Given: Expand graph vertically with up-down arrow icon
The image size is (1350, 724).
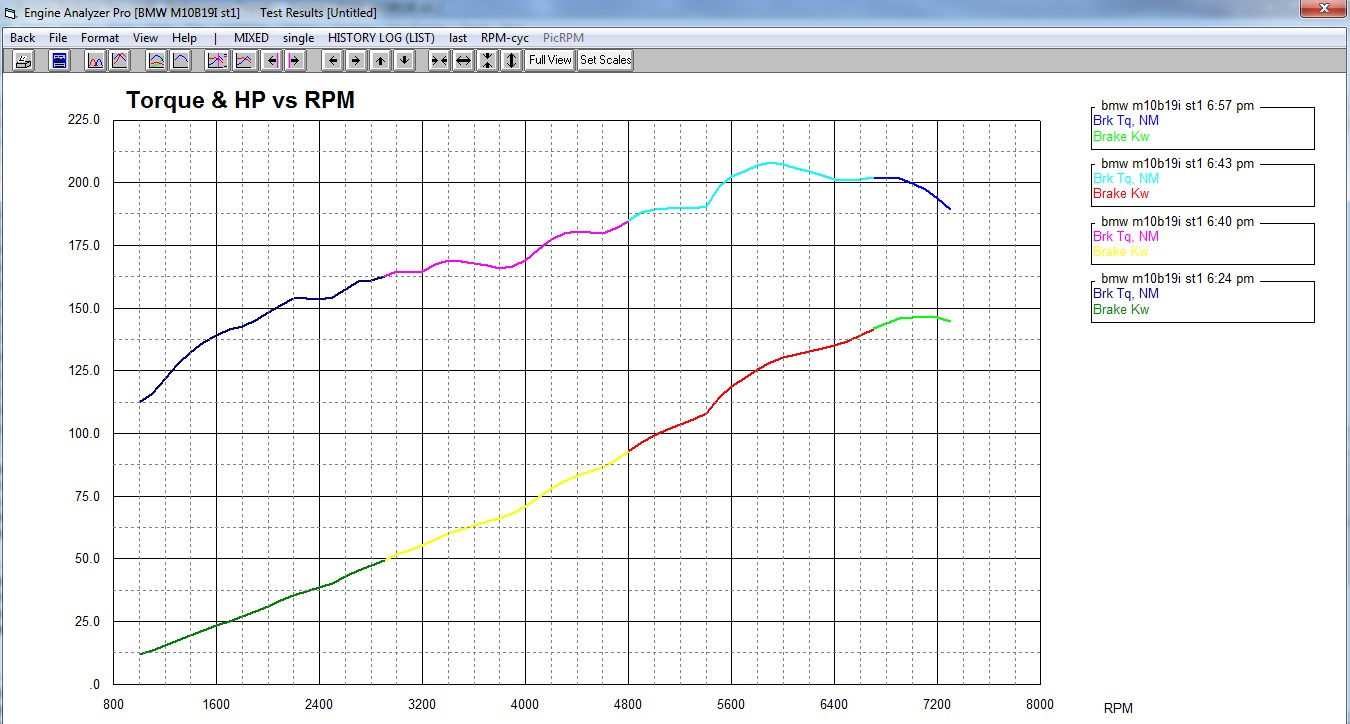Looking at the screenshot, I should pos(511,60).
